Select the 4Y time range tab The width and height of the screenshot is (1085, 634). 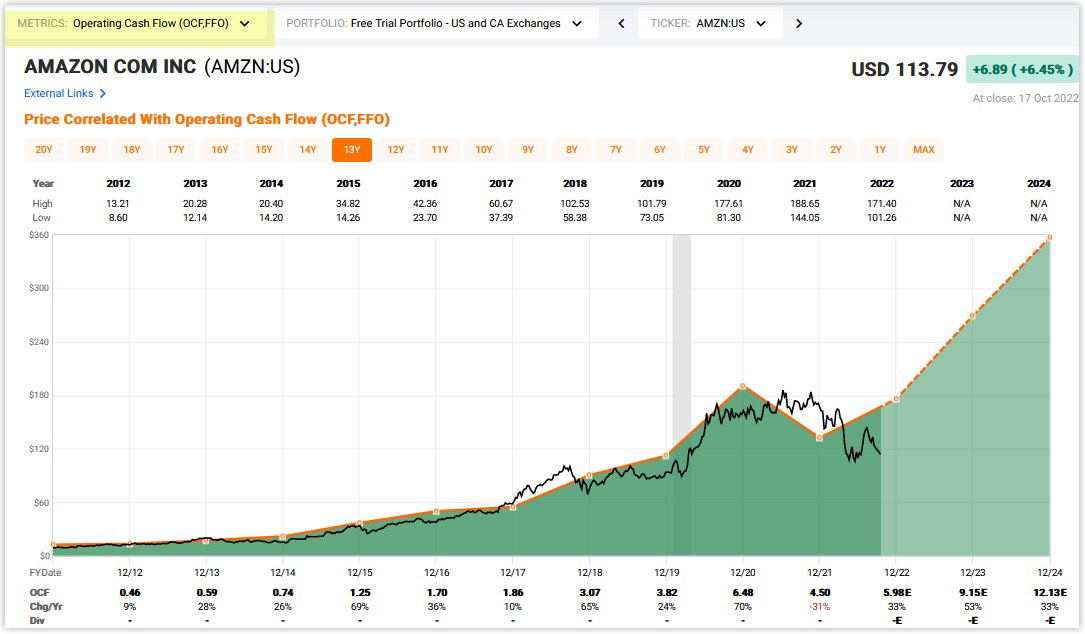(748, 150)
